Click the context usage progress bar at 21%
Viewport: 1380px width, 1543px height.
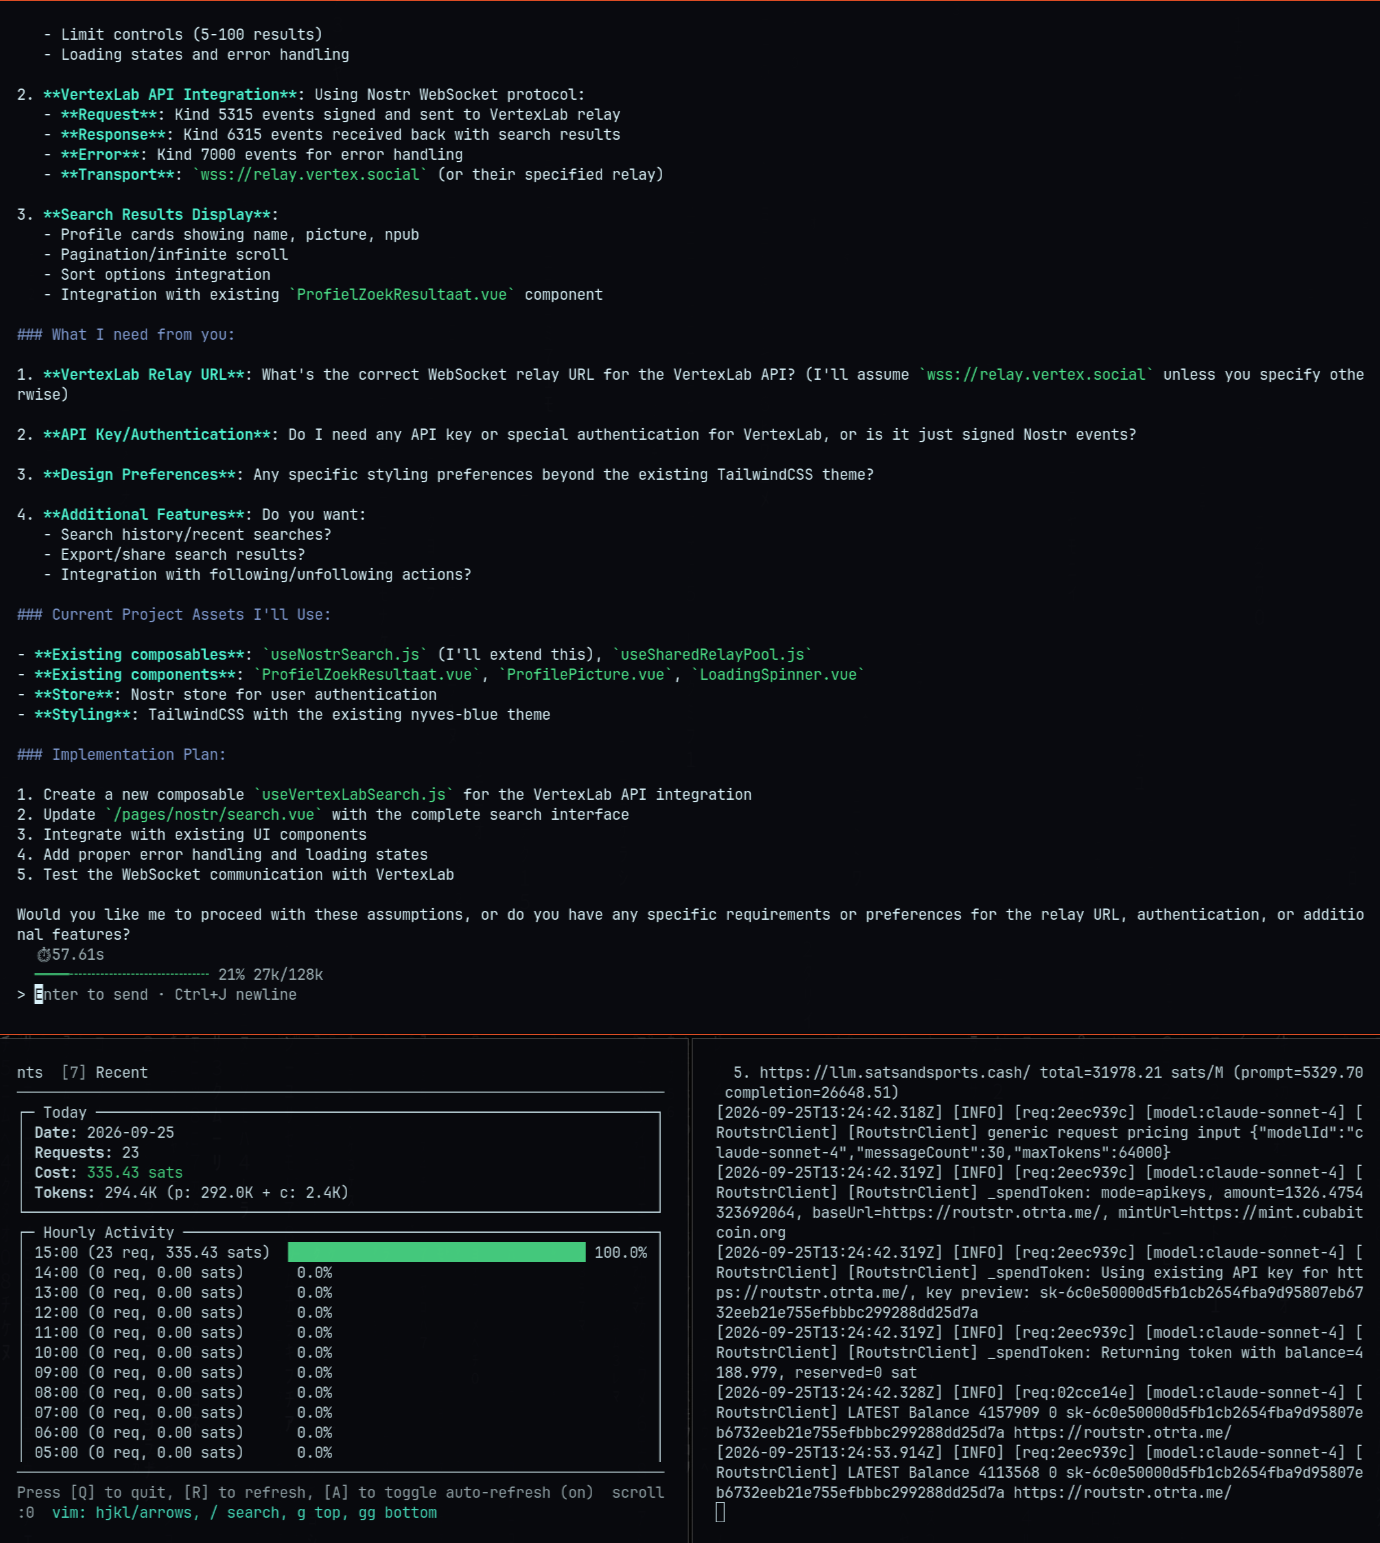[x=122, y=974]
